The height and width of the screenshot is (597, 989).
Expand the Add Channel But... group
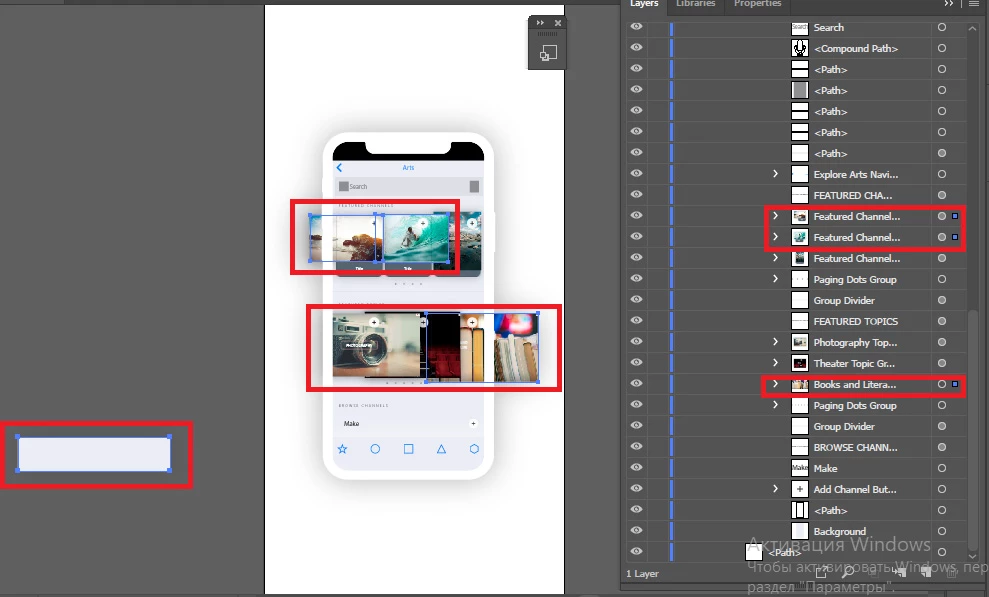[775, 489]
